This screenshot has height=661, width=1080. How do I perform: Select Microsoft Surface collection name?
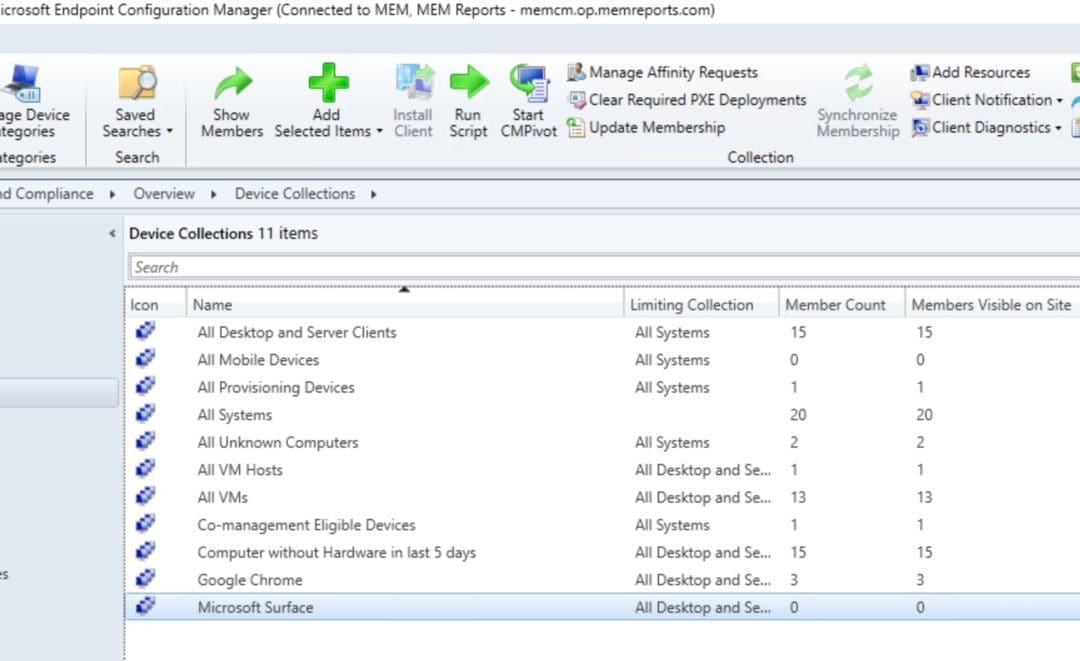pos(255,607)
